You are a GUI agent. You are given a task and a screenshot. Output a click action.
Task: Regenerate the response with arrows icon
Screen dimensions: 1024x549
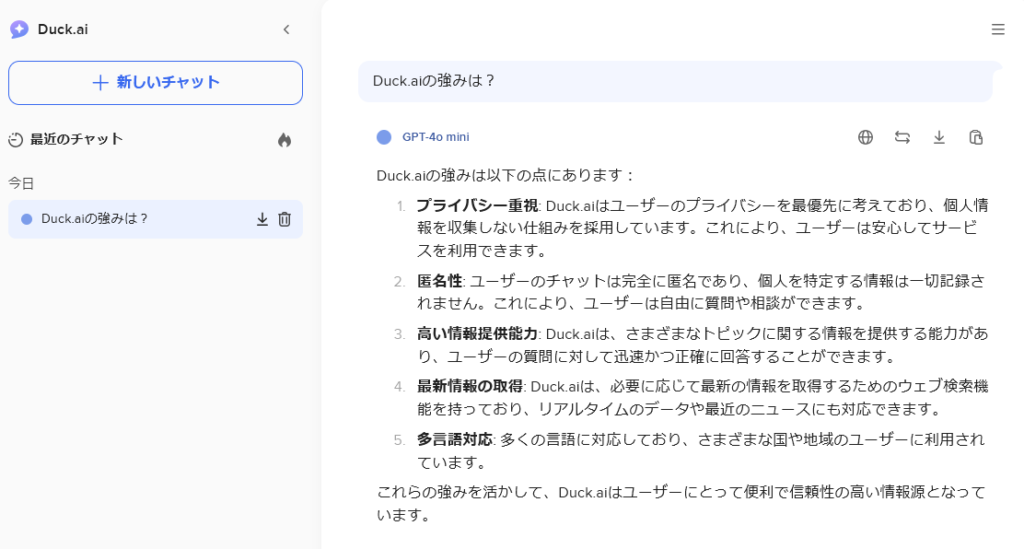click(902, 137)
